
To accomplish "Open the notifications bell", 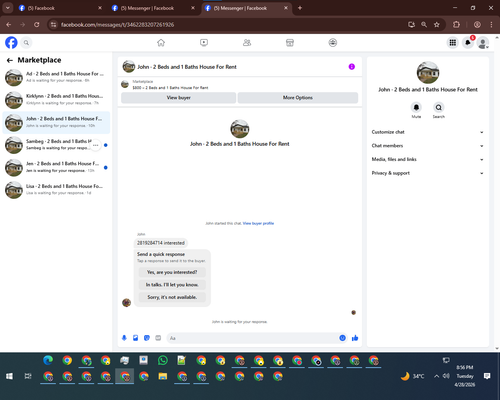I will coord(468,43).
